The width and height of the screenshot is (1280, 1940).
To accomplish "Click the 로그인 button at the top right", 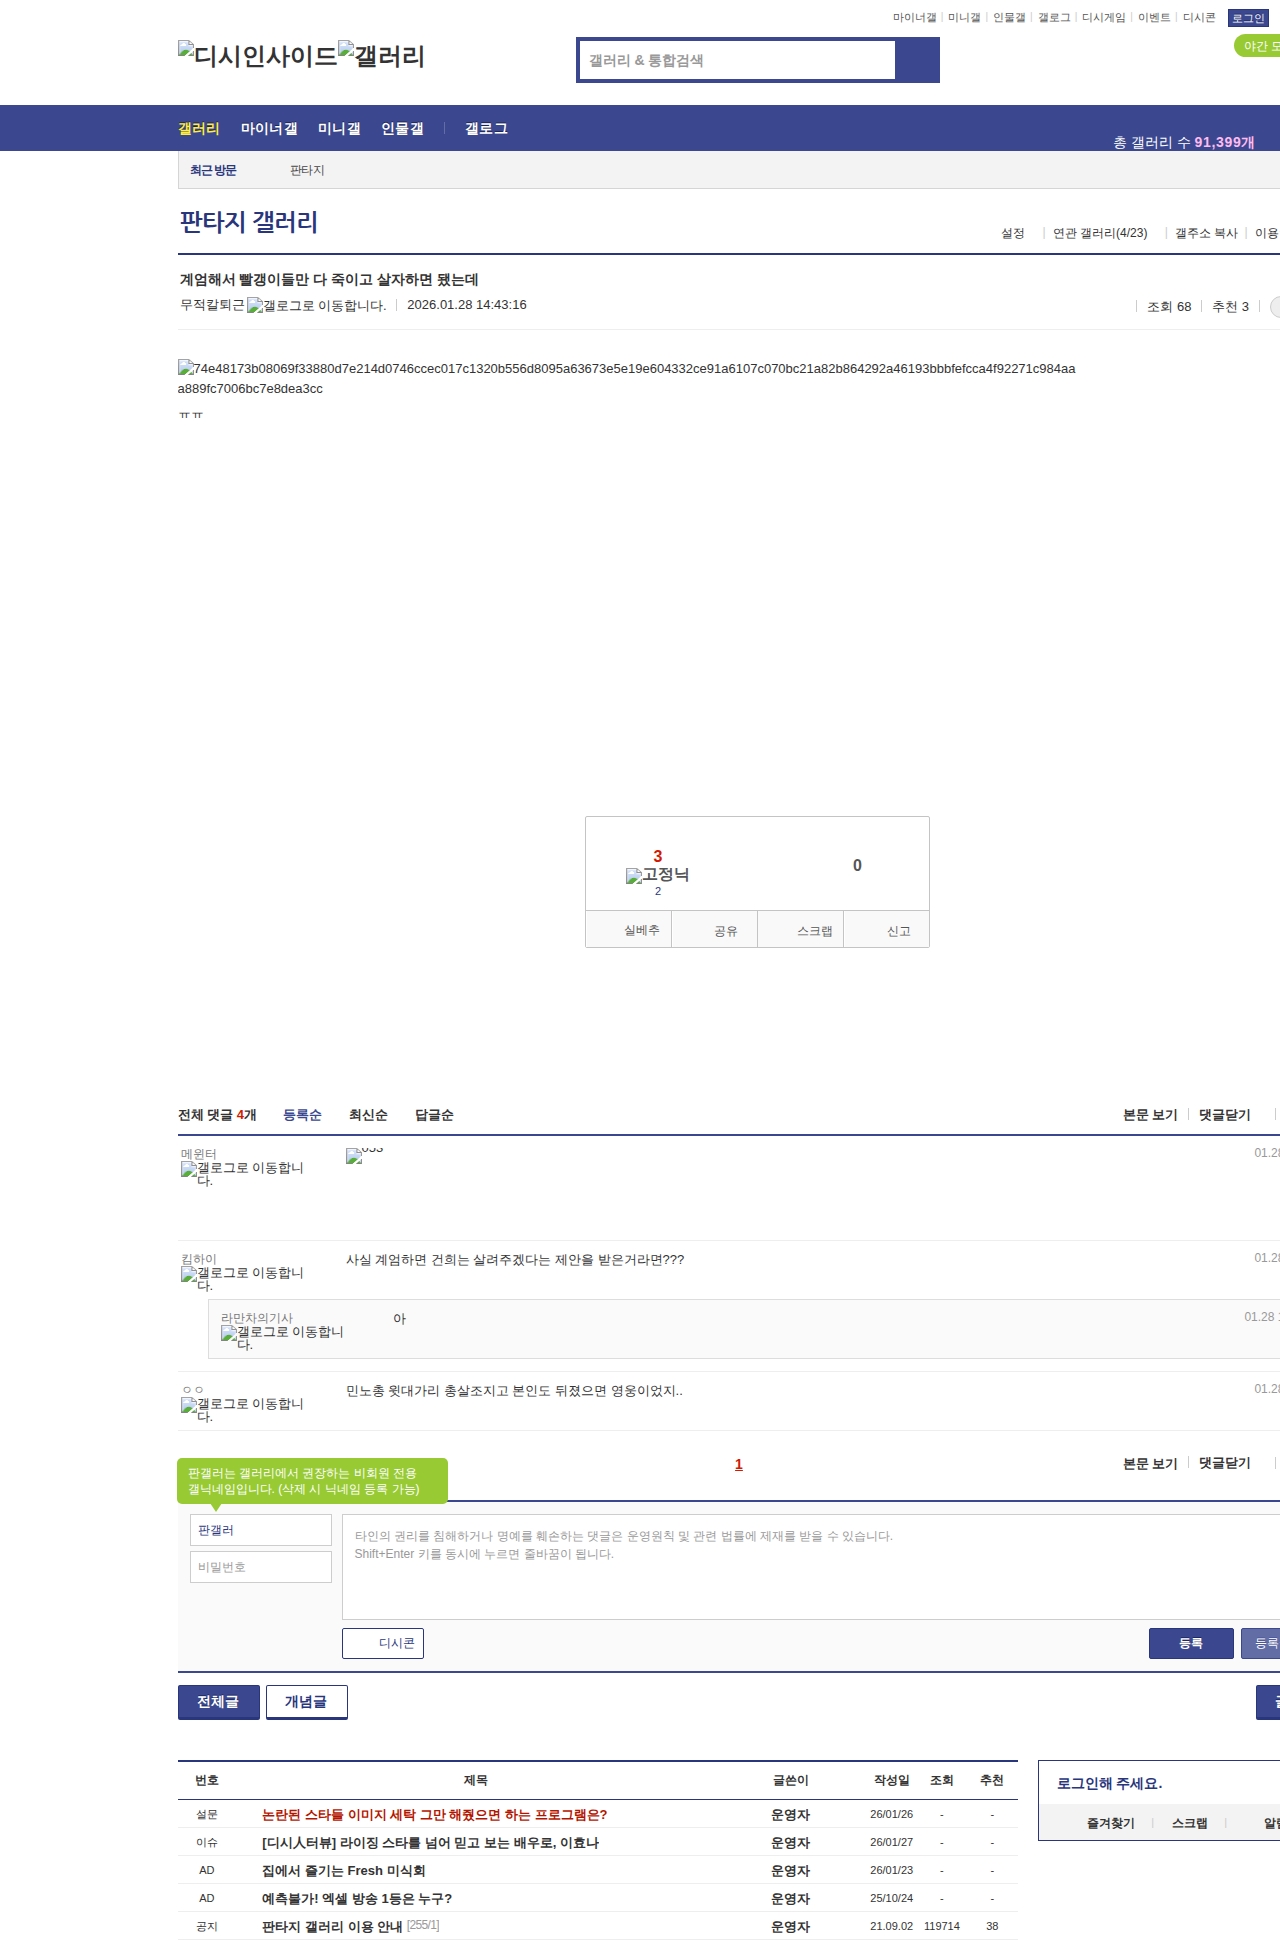I will point(1248,18).
